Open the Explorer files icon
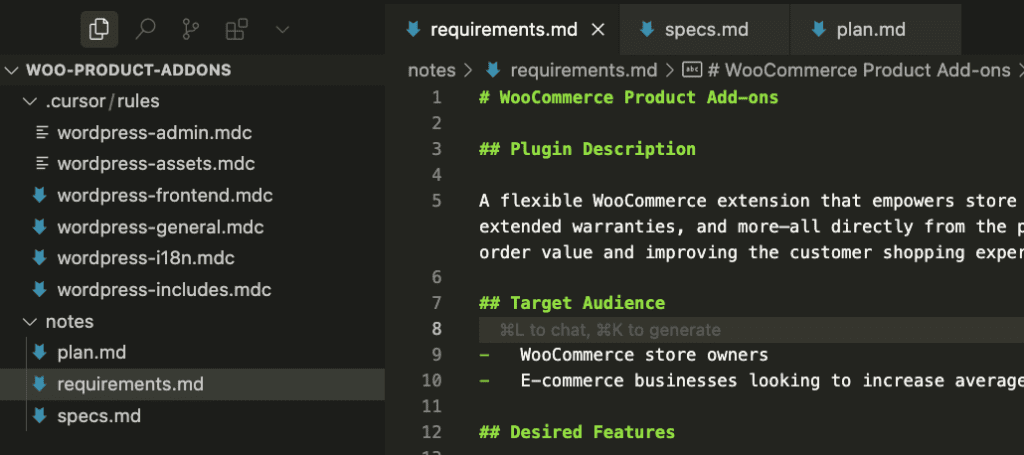 99,29
